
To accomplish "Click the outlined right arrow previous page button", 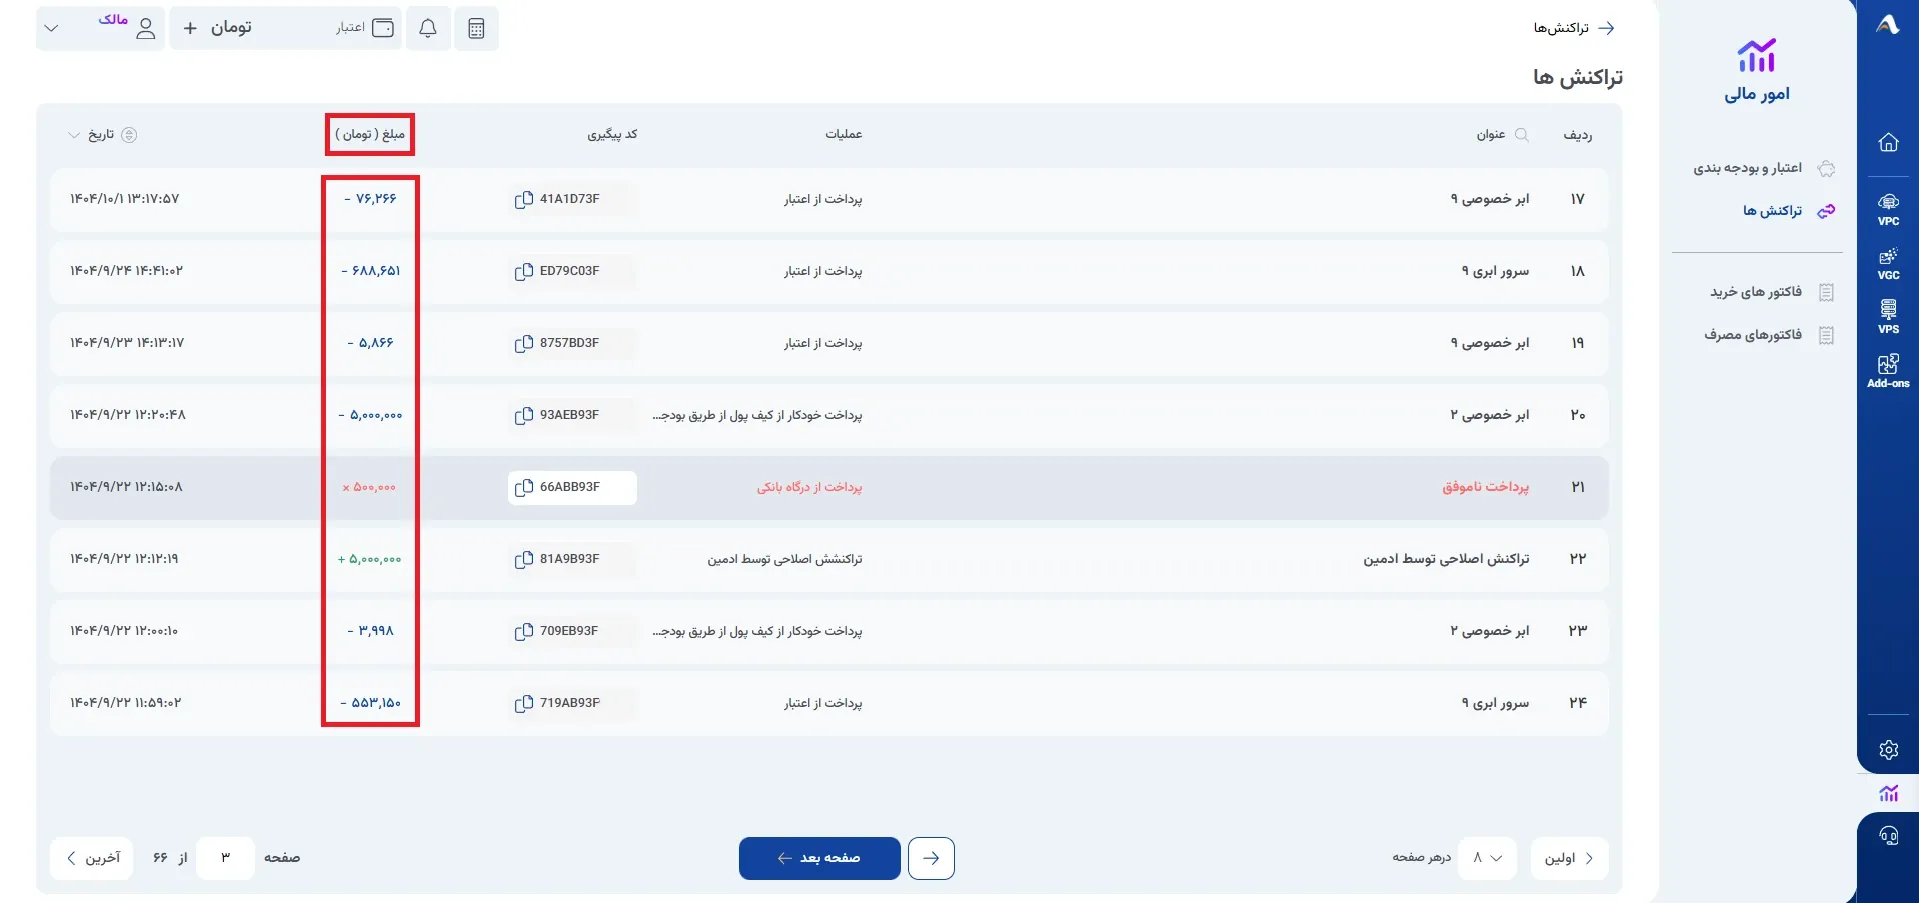I will pyautogui.click(x=931, y=858).
